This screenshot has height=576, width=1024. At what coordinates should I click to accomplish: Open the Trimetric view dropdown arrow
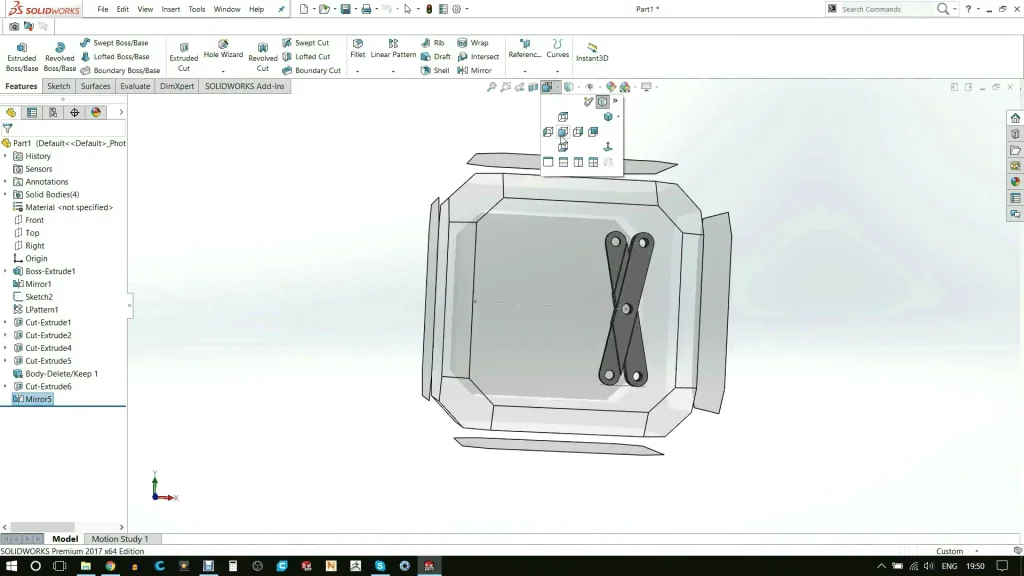(618, 117)
